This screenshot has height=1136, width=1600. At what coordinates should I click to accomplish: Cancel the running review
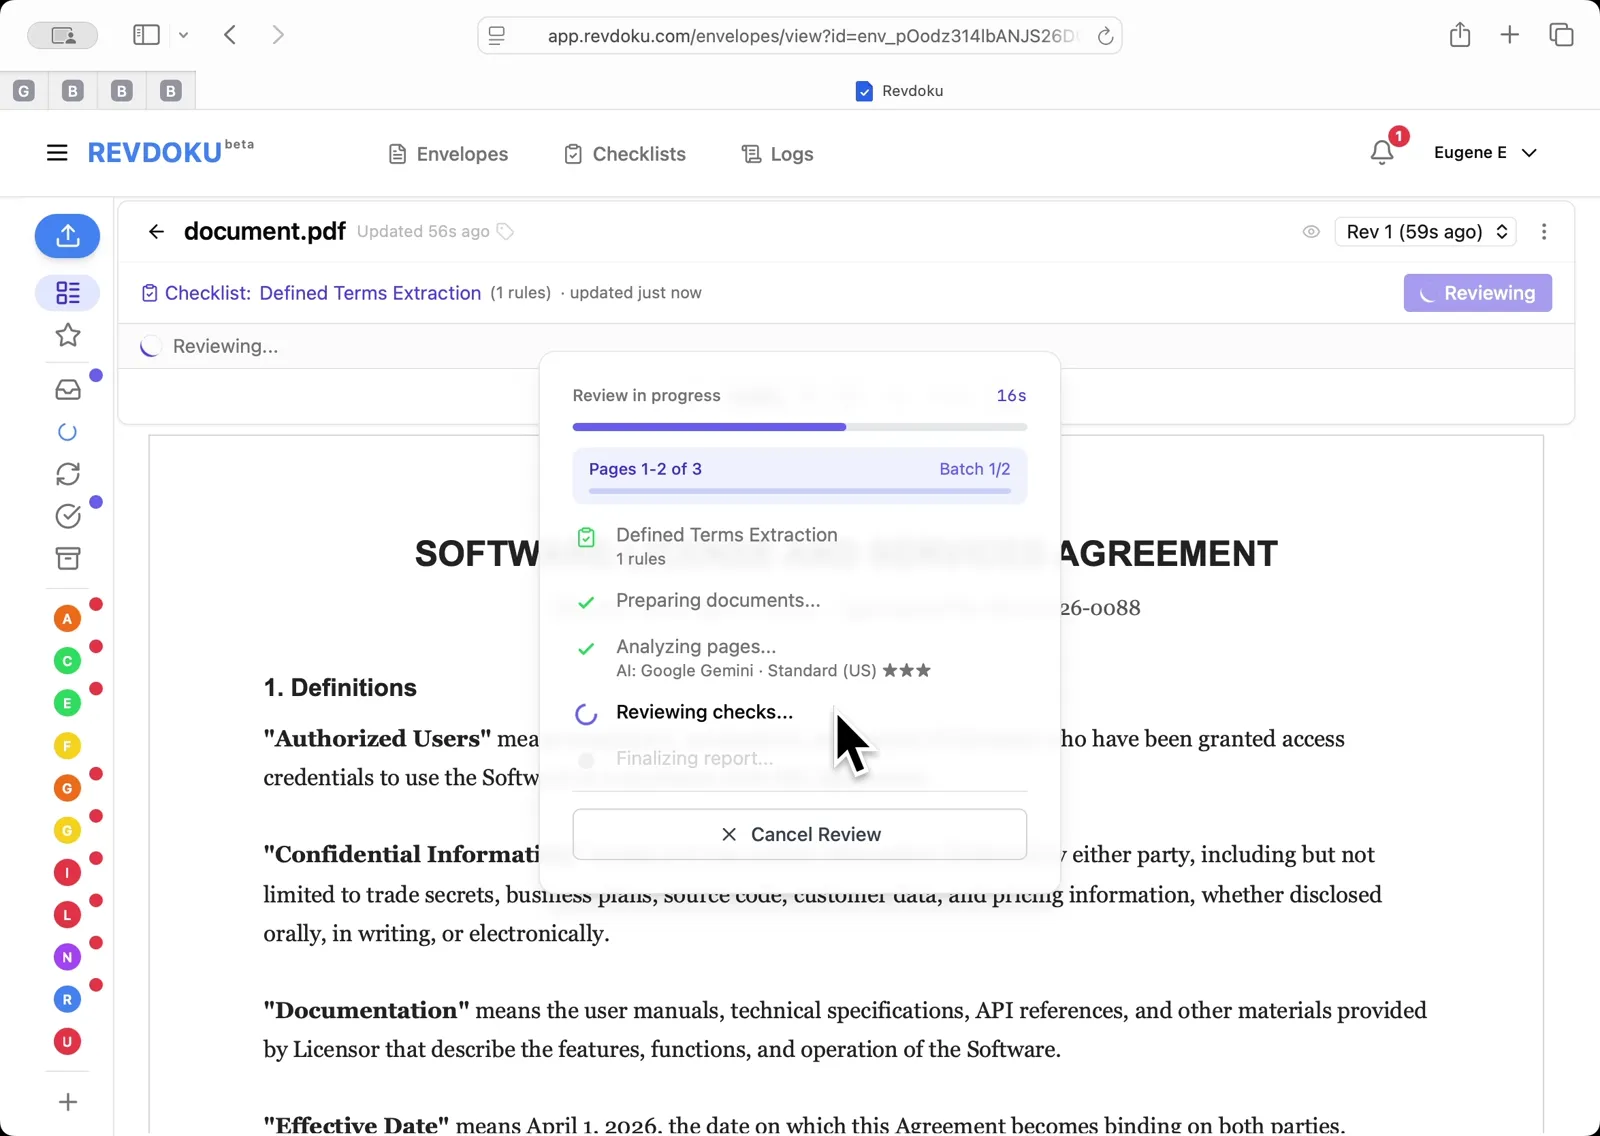[x=800, y=834]
